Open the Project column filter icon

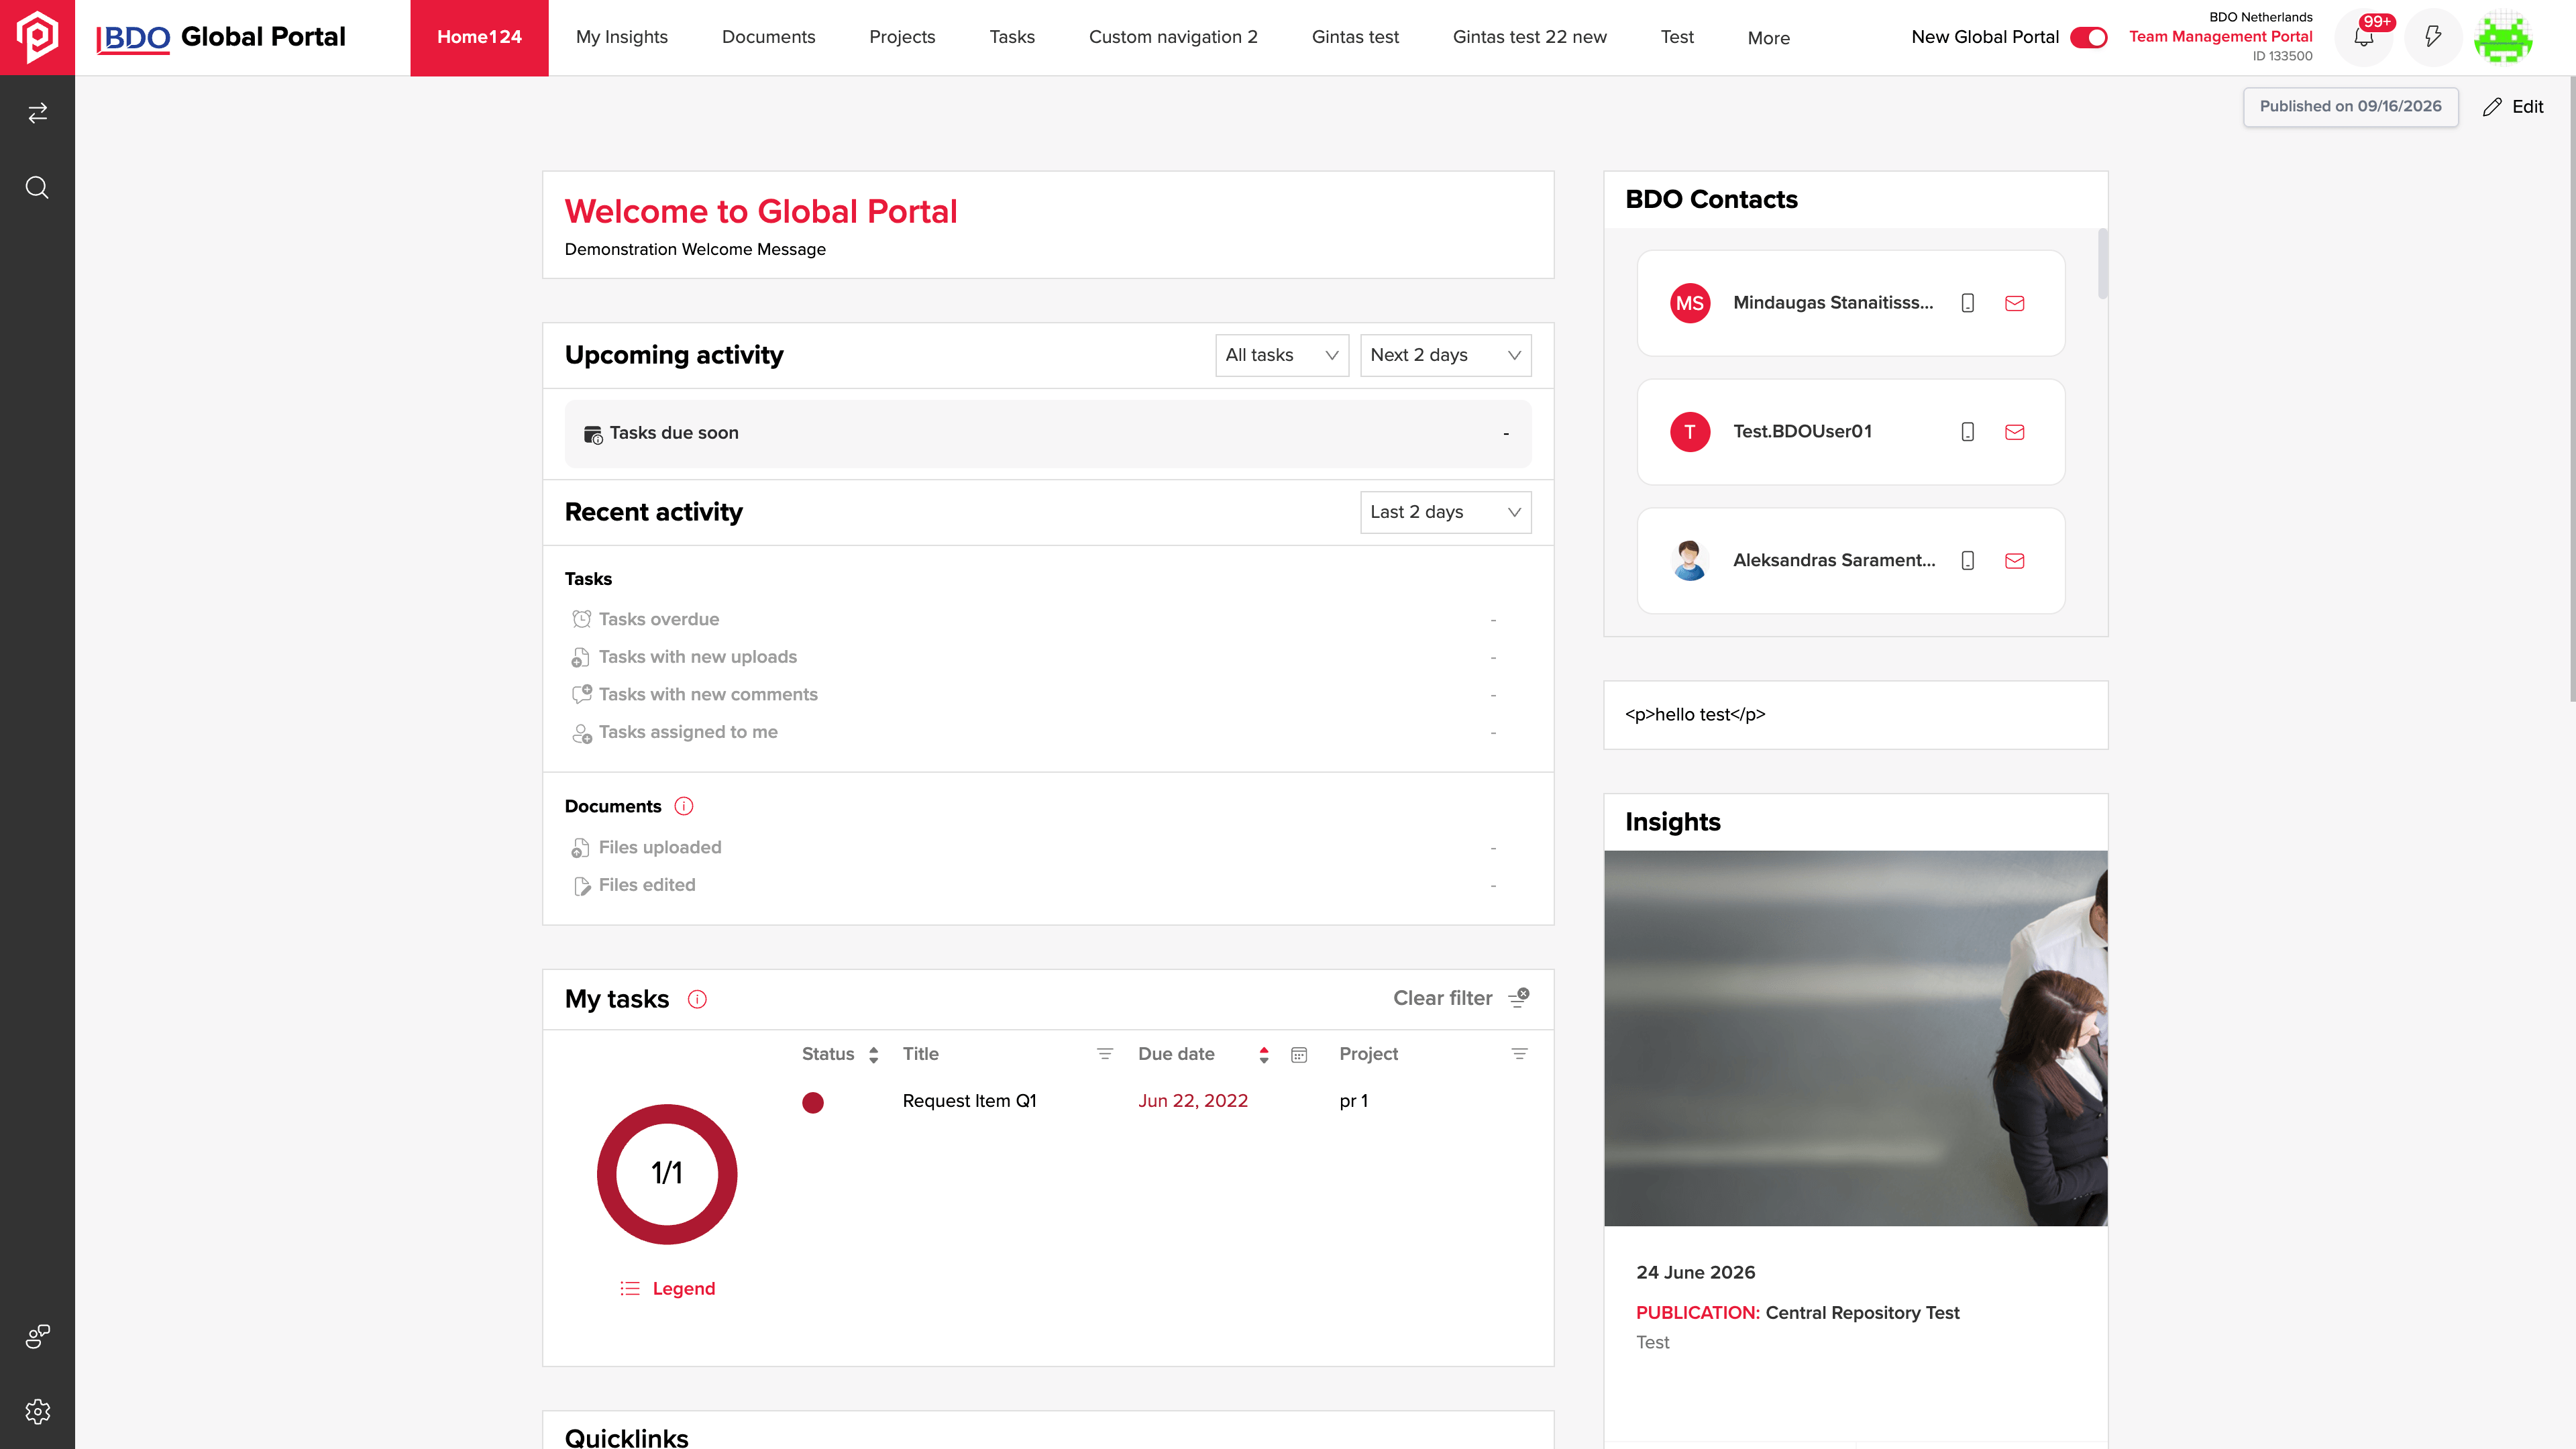[1519, 1054]
